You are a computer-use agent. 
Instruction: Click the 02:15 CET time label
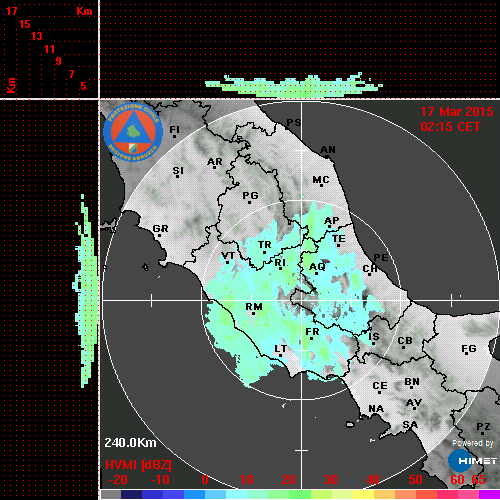pyautogui.click(x=450, y=127)
